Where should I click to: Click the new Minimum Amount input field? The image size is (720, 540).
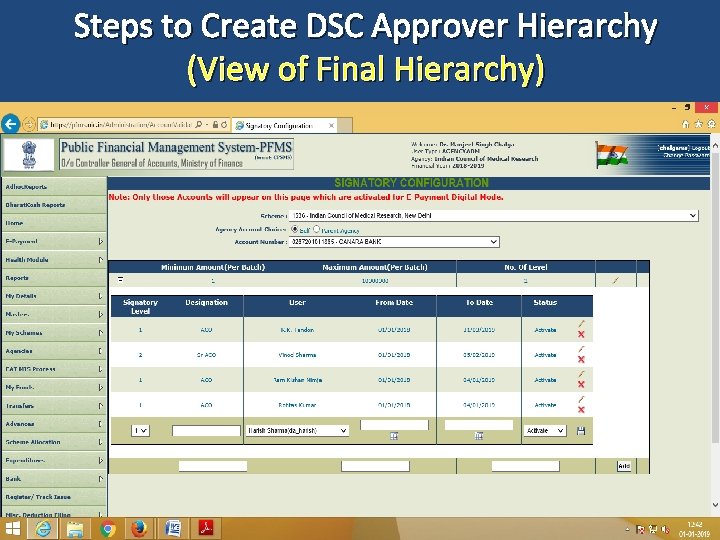213,466
